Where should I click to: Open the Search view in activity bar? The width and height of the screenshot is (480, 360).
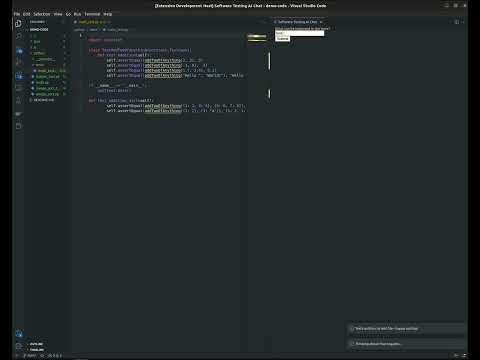(x=19, y=36)
